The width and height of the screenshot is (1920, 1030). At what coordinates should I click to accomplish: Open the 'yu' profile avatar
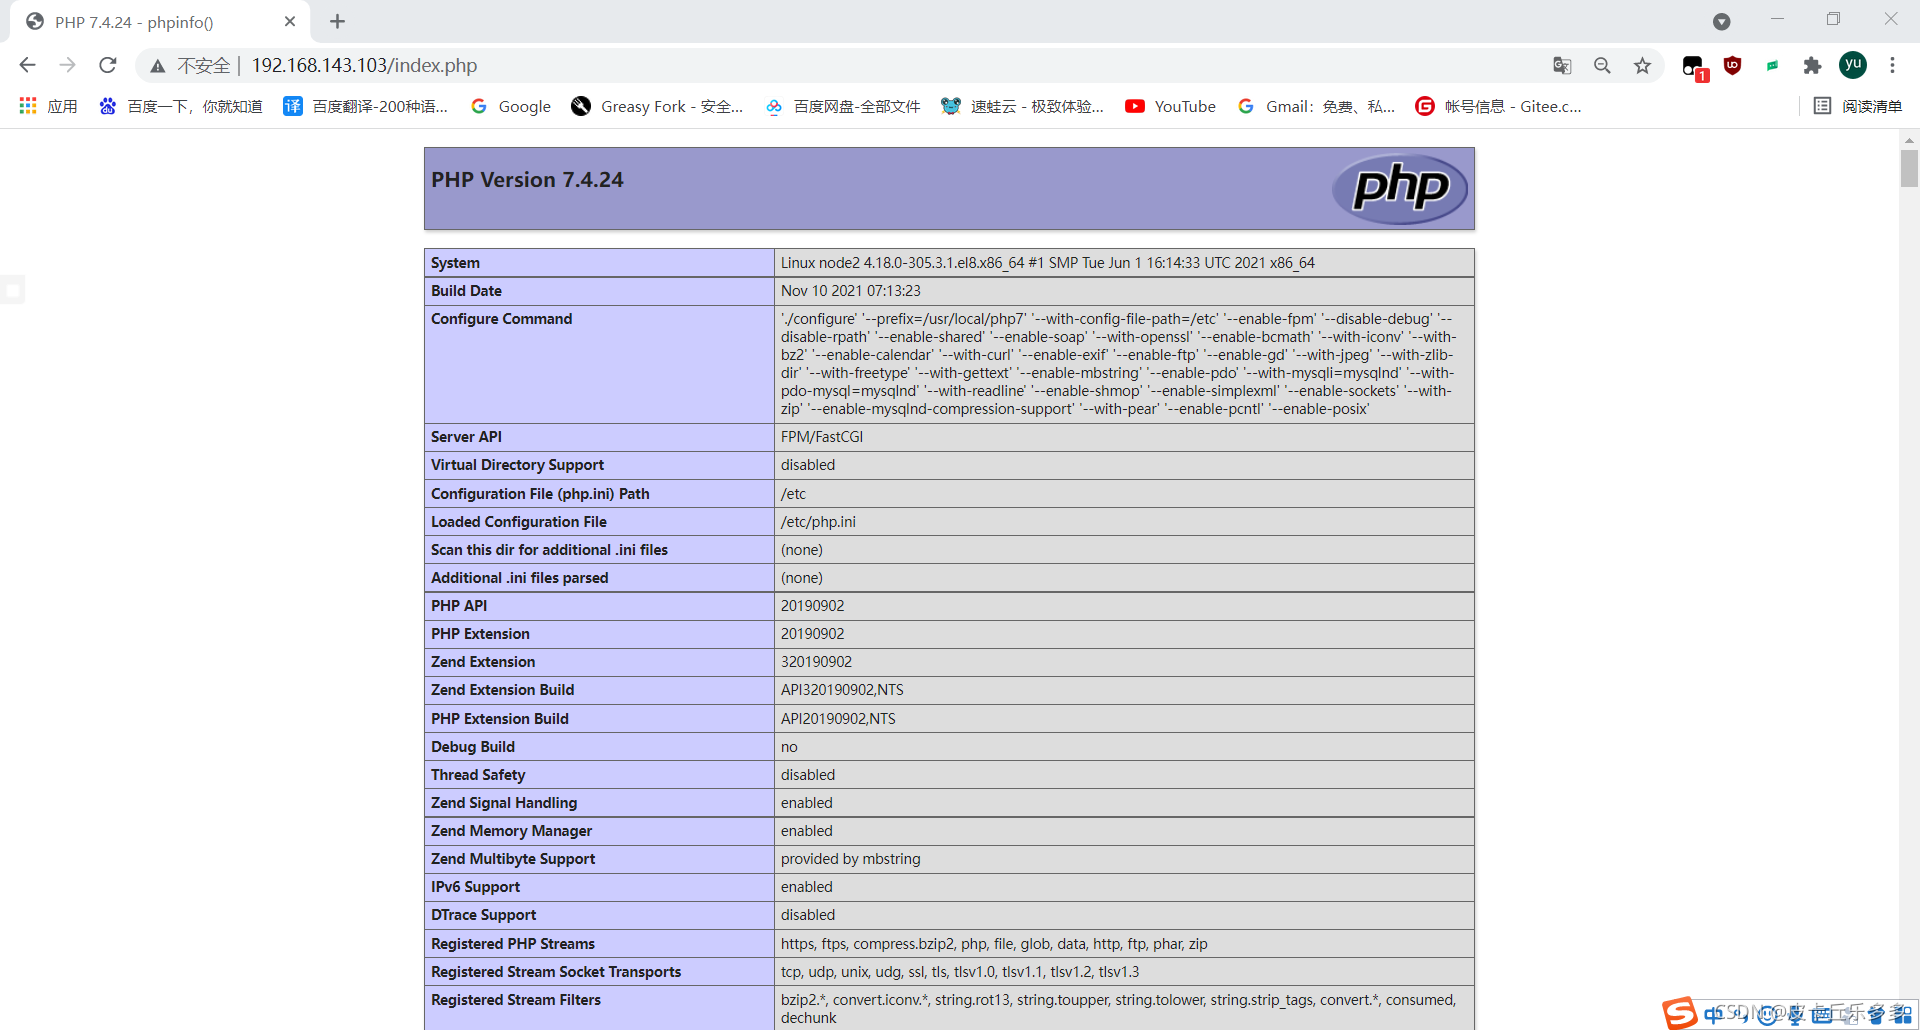click(1853, 65)
